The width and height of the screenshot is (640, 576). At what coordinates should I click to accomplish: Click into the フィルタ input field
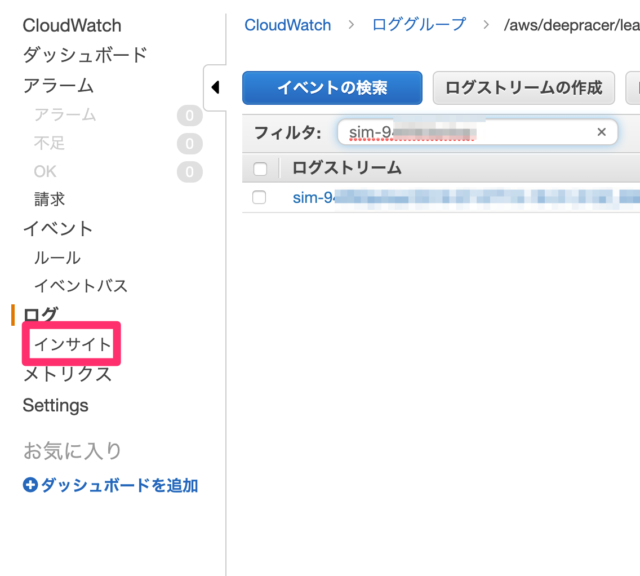(x=478, y=132)
